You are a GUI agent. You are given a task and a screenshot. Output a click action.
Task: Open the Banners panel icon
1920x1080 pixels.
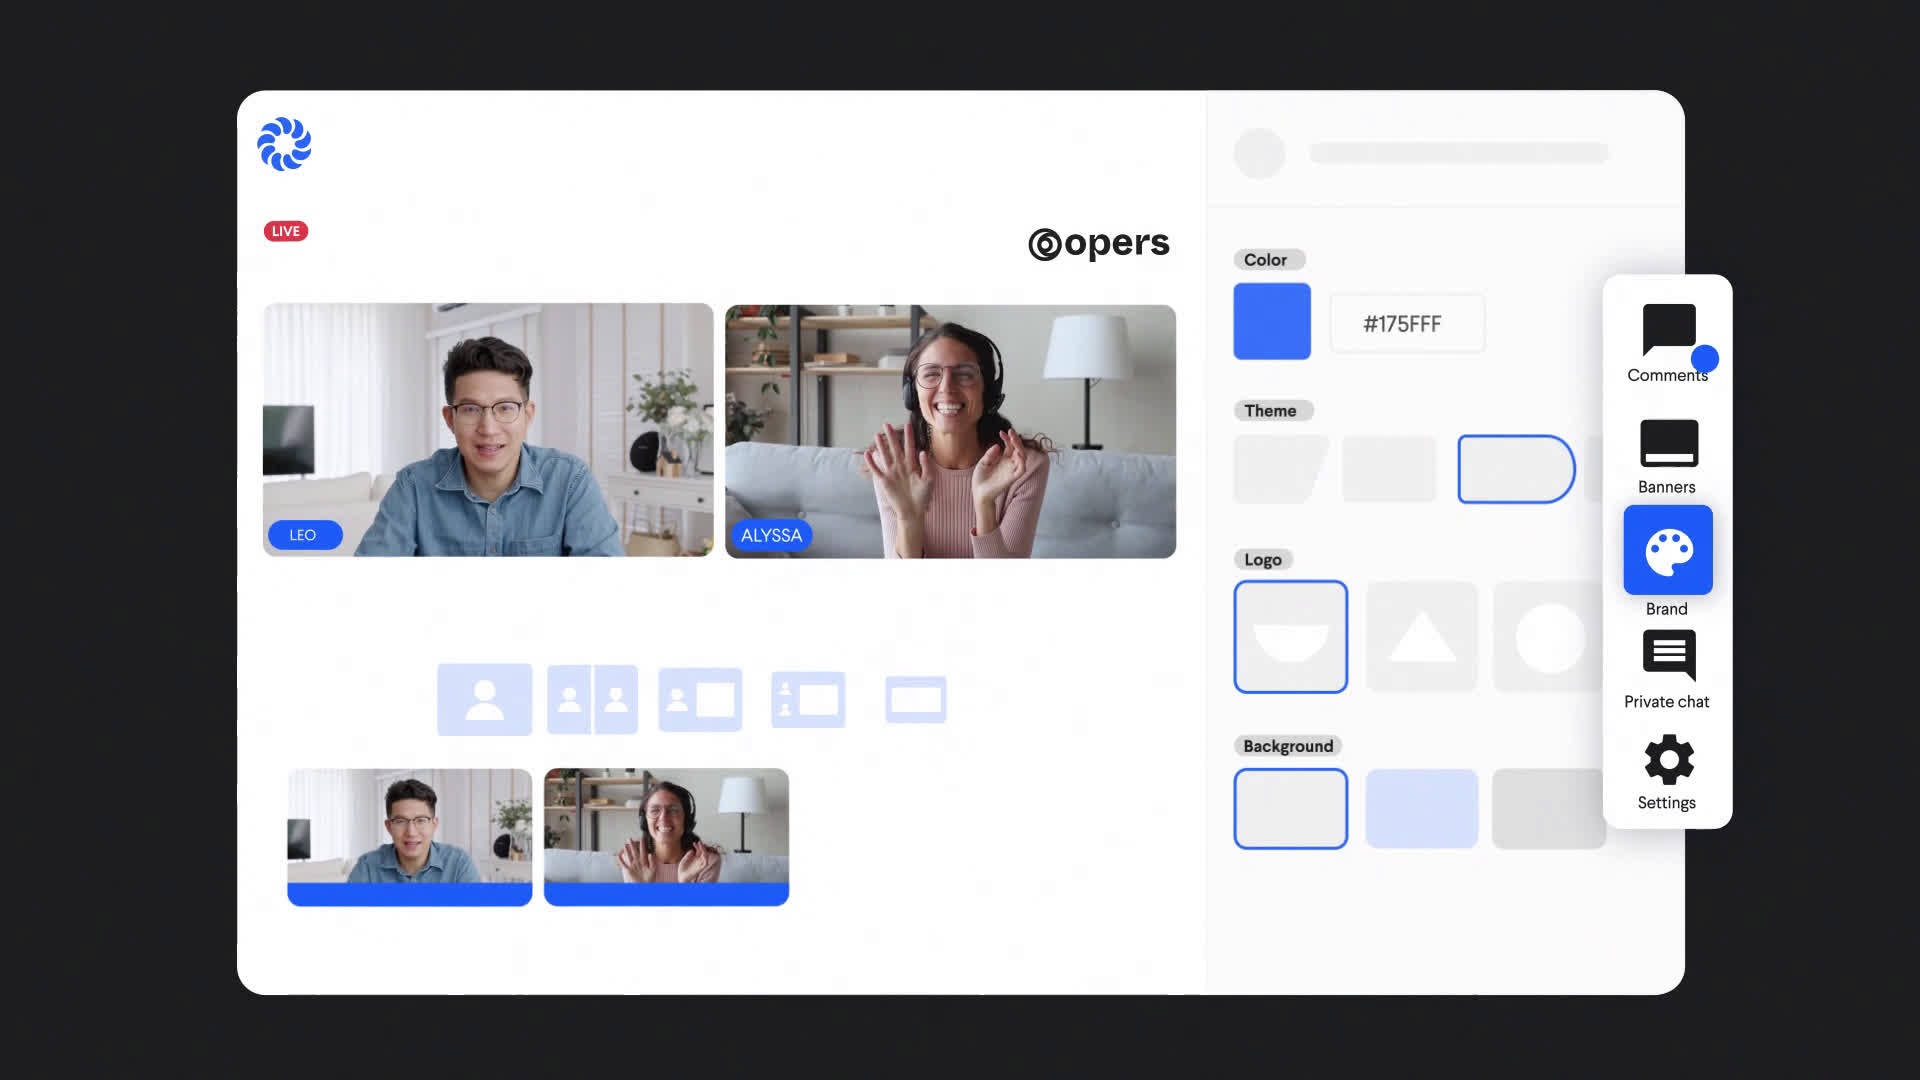coord(1667,444)
